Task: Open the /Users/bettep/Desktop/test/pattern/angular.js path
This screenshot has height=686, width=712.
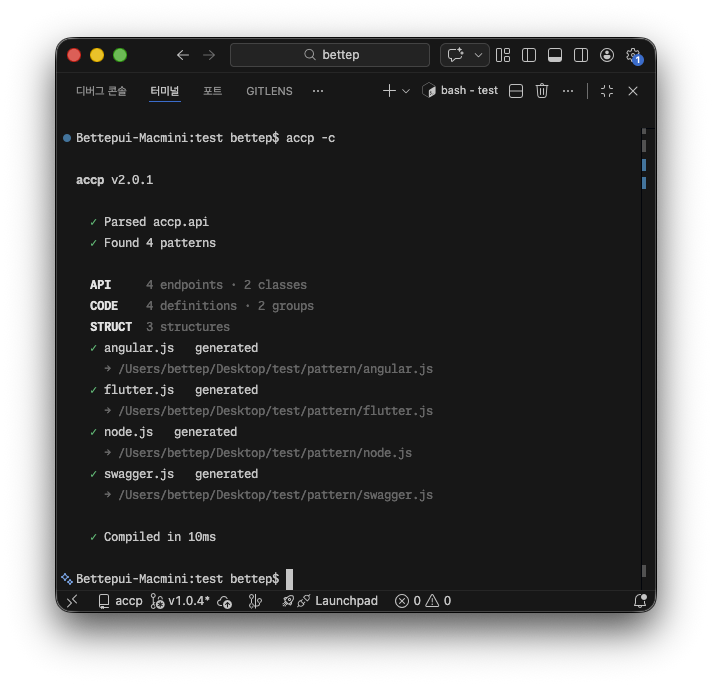Action: coord(275,369)
